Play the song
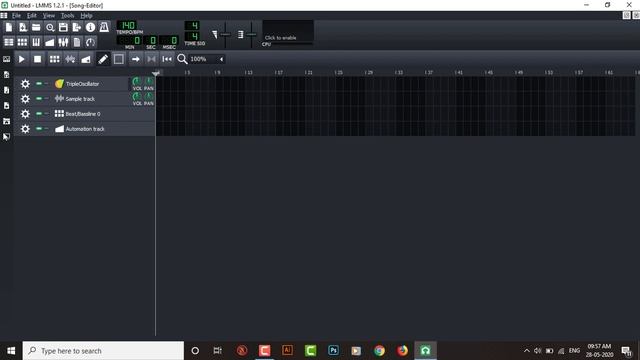Image resolution: width=640 pixels, height=360 pixels. click(22, 59)
